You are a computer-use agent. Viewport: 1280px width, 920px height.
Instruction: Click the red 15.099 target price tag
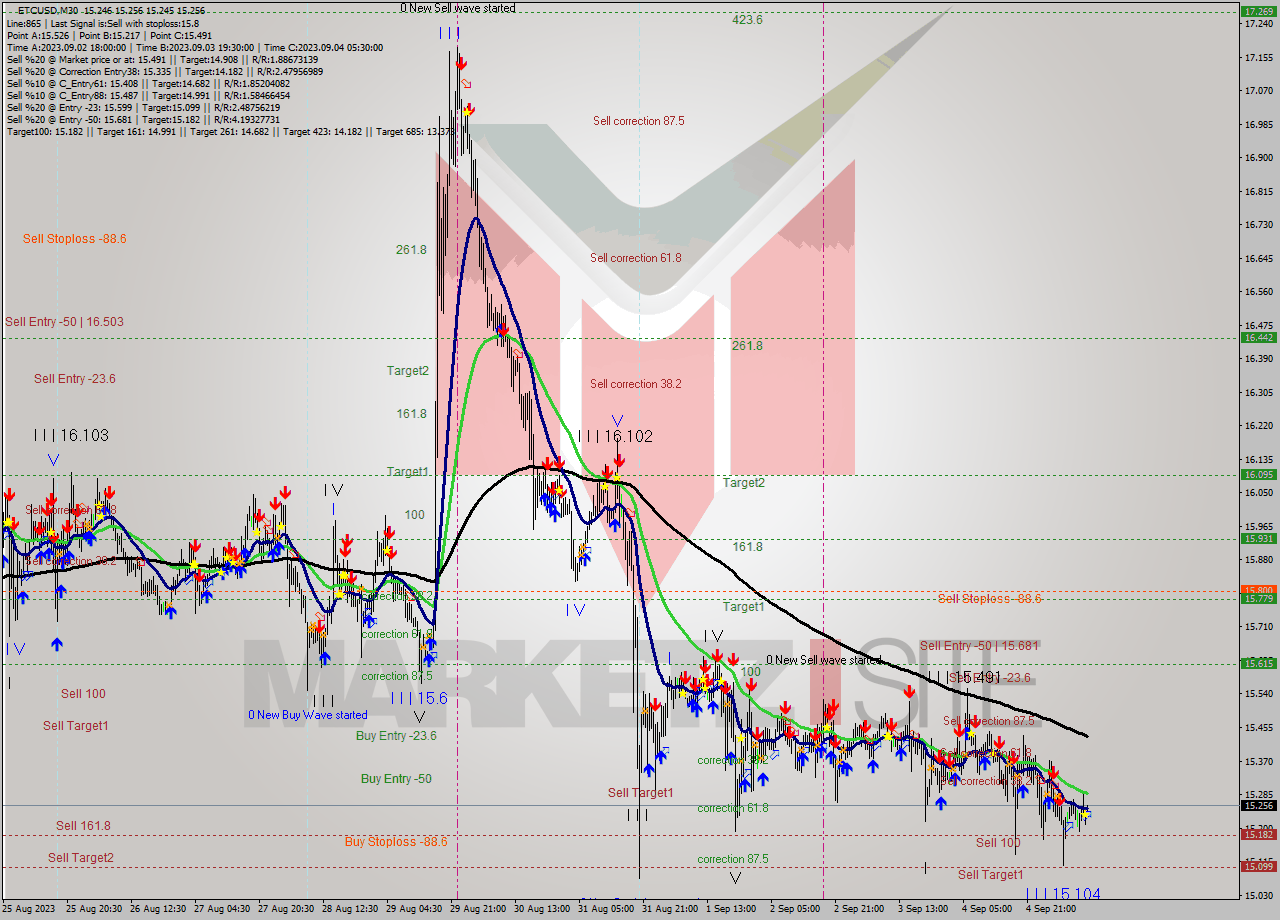(x=1258, y=866)
